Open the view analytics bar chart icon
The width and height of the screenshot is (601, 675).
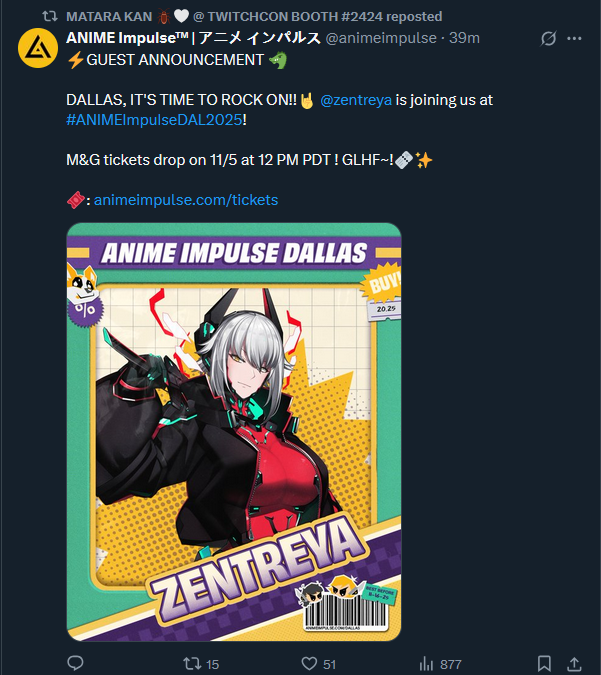tap(426, 664)
